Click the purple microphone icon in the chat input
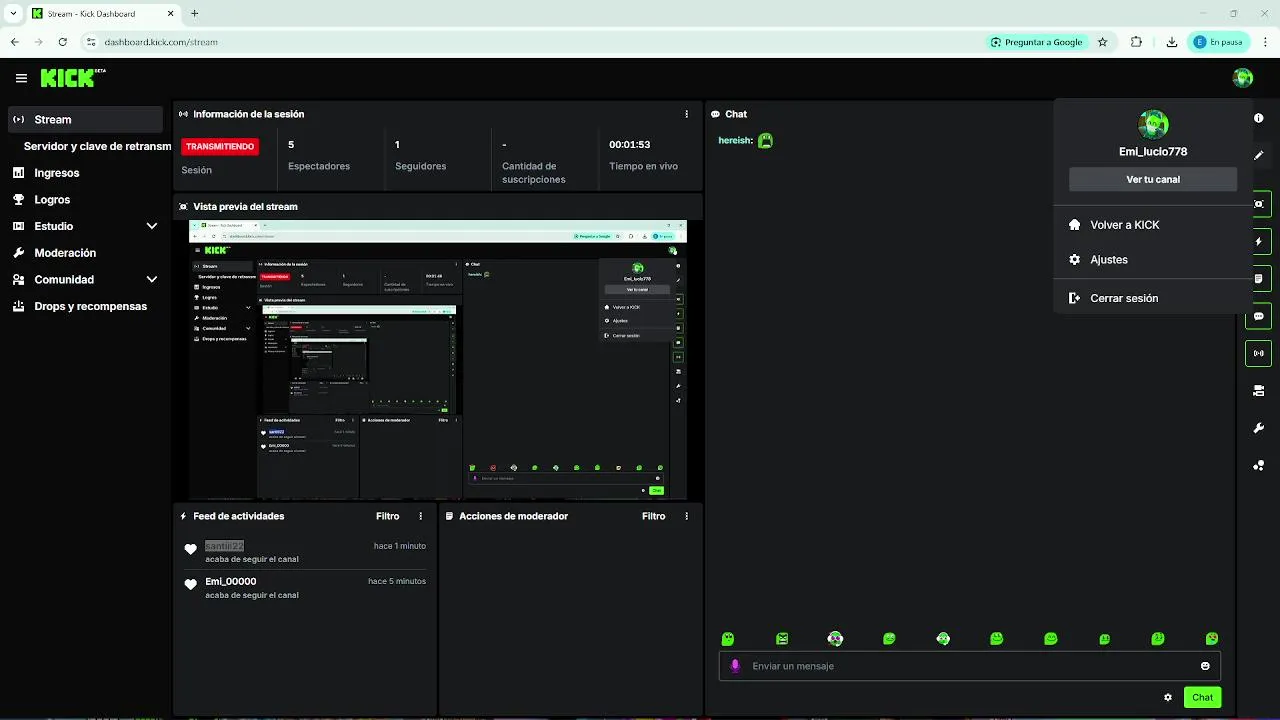The height and width of the screenshot is (720, 1280). 736,666
